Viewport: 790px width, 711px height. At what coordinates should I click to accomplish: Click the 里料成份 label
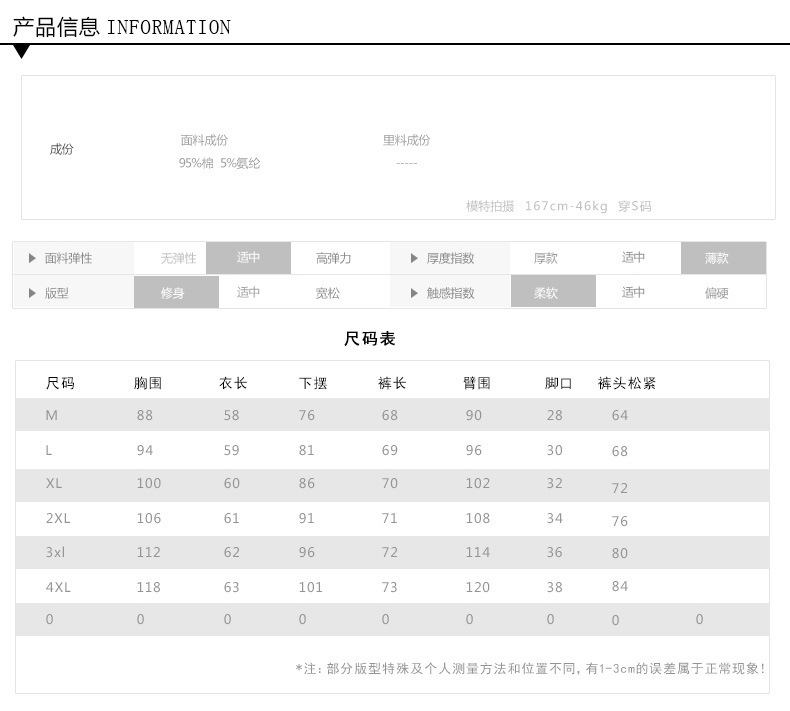point(406,140)
